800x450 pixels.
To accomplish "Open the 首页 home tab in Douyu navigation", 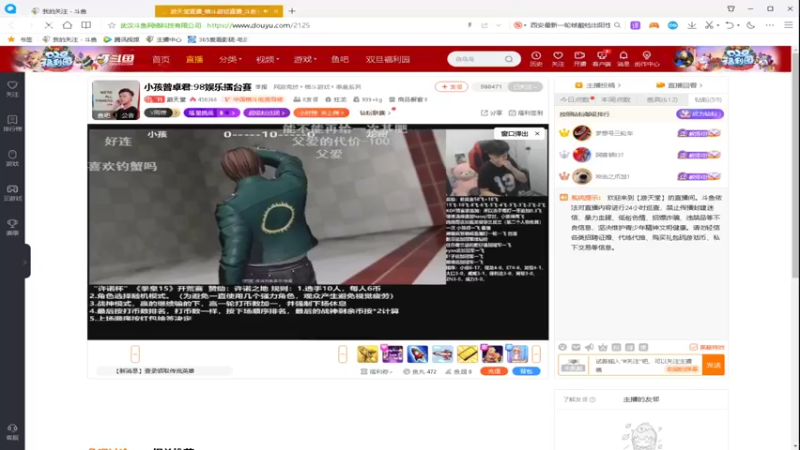I will (161, 60).
